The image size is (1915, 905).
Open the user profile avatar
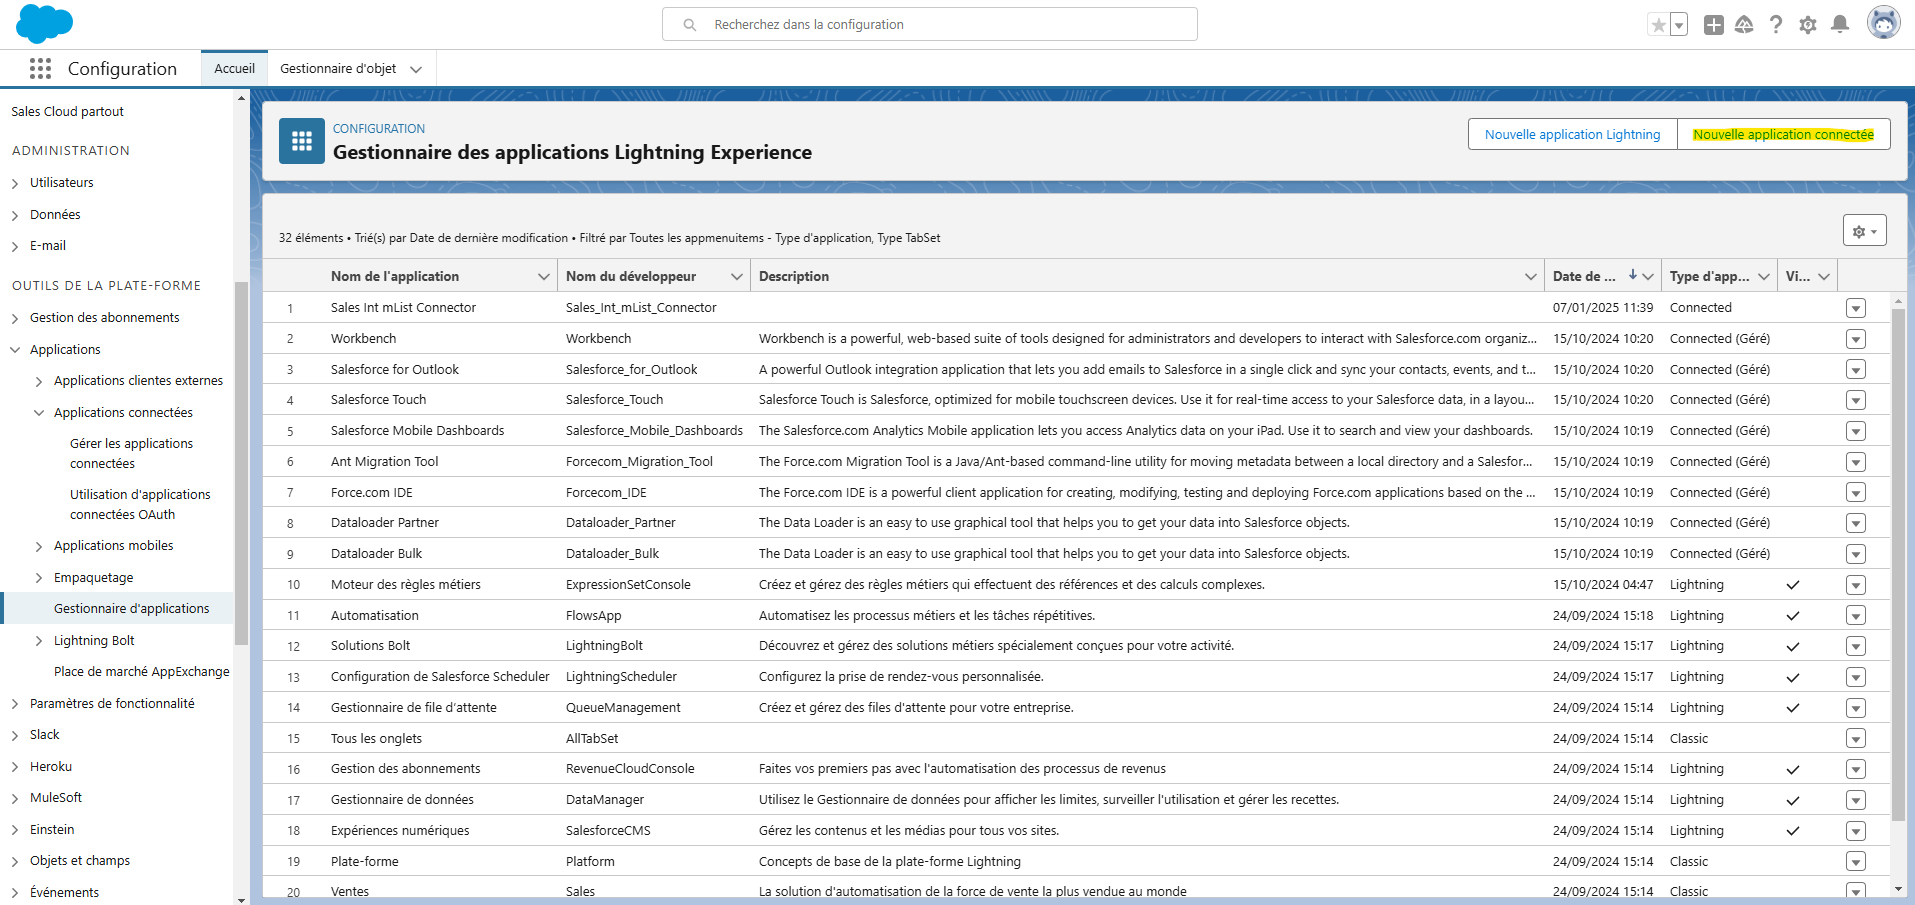click(1884, 23)
